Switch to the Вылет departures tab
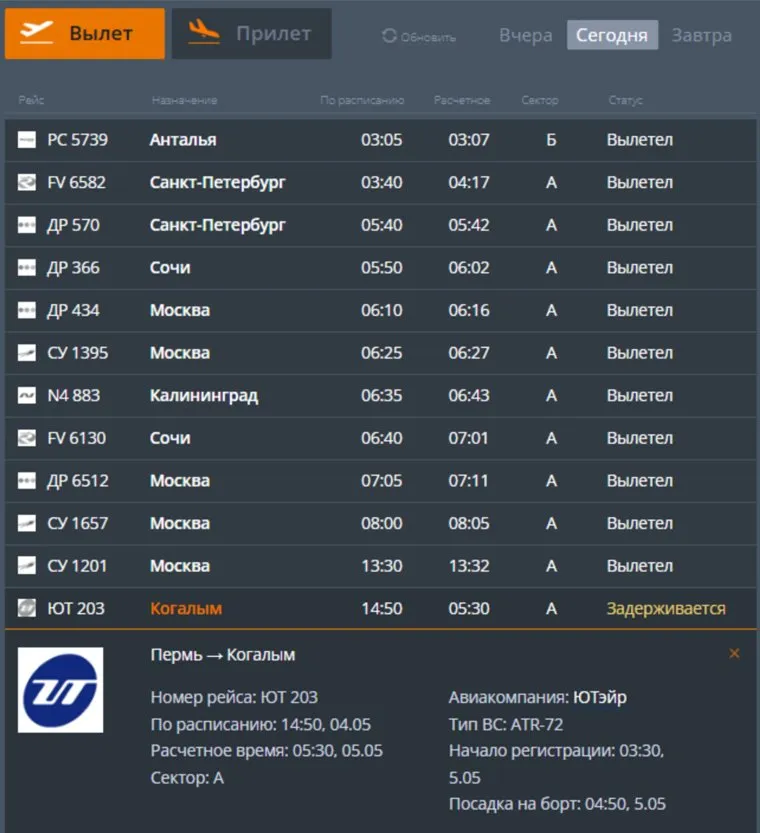 (85, 33)
